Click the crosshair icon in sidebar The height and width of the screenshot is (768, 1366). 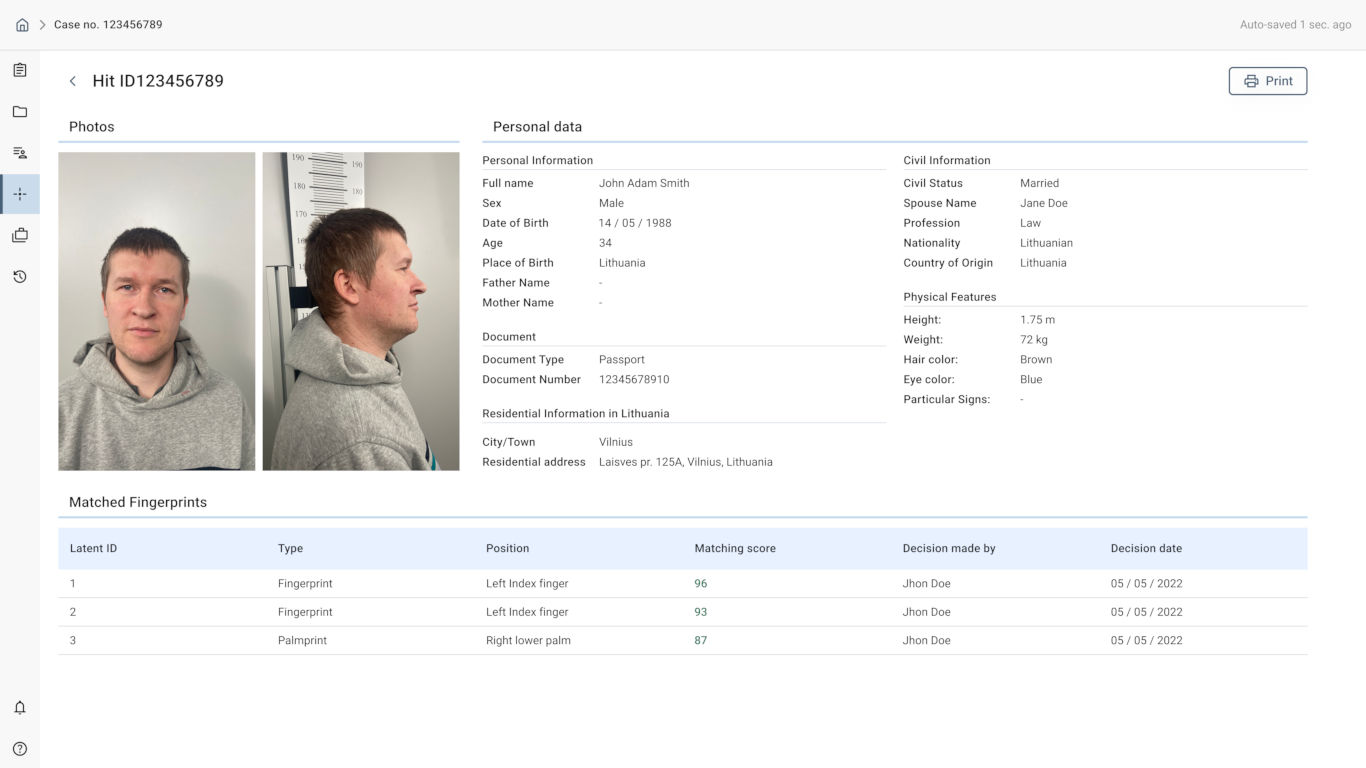coord(20,194)
